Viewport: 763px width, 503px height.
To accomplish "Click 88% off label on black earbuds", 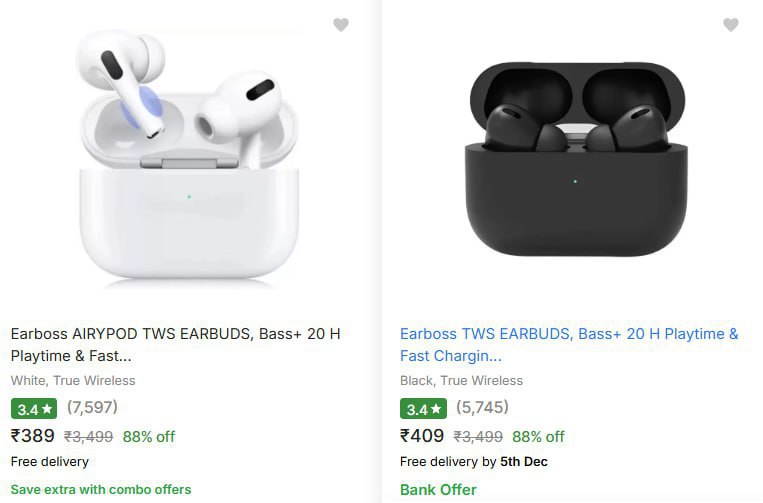I will pos(538,437).
